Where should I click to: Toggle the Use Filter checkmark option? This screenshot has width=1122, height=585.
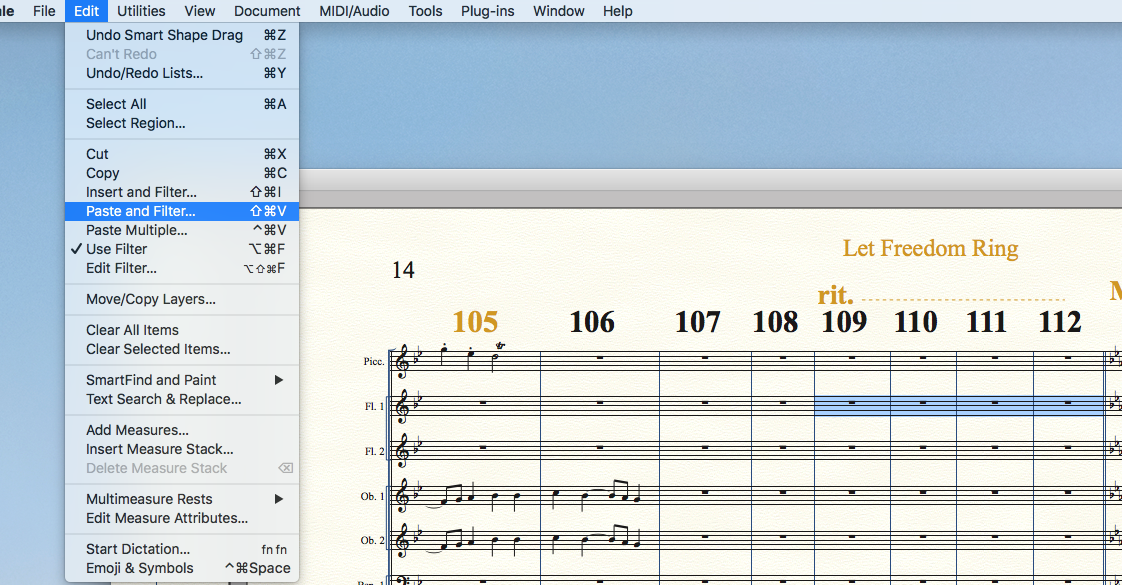point(117,249)
